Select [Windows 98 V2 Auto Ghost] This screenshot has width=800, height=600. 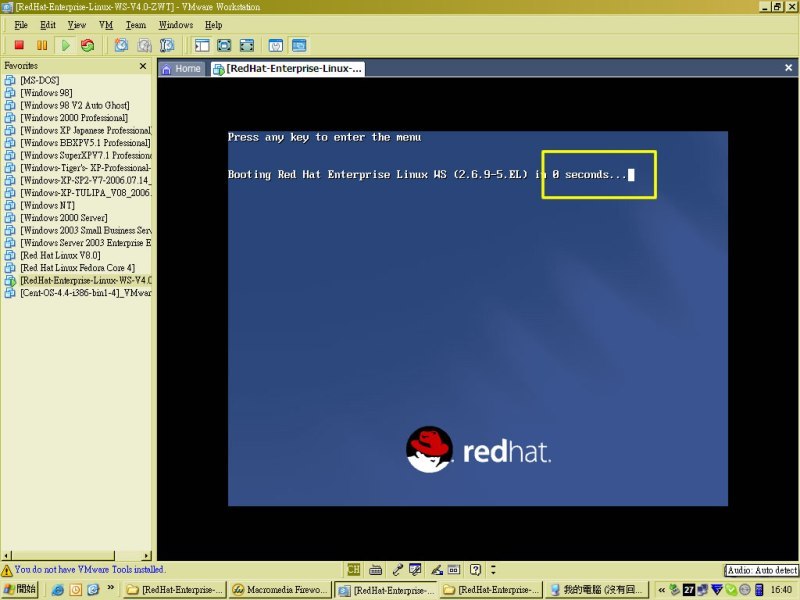pos(74,105)
